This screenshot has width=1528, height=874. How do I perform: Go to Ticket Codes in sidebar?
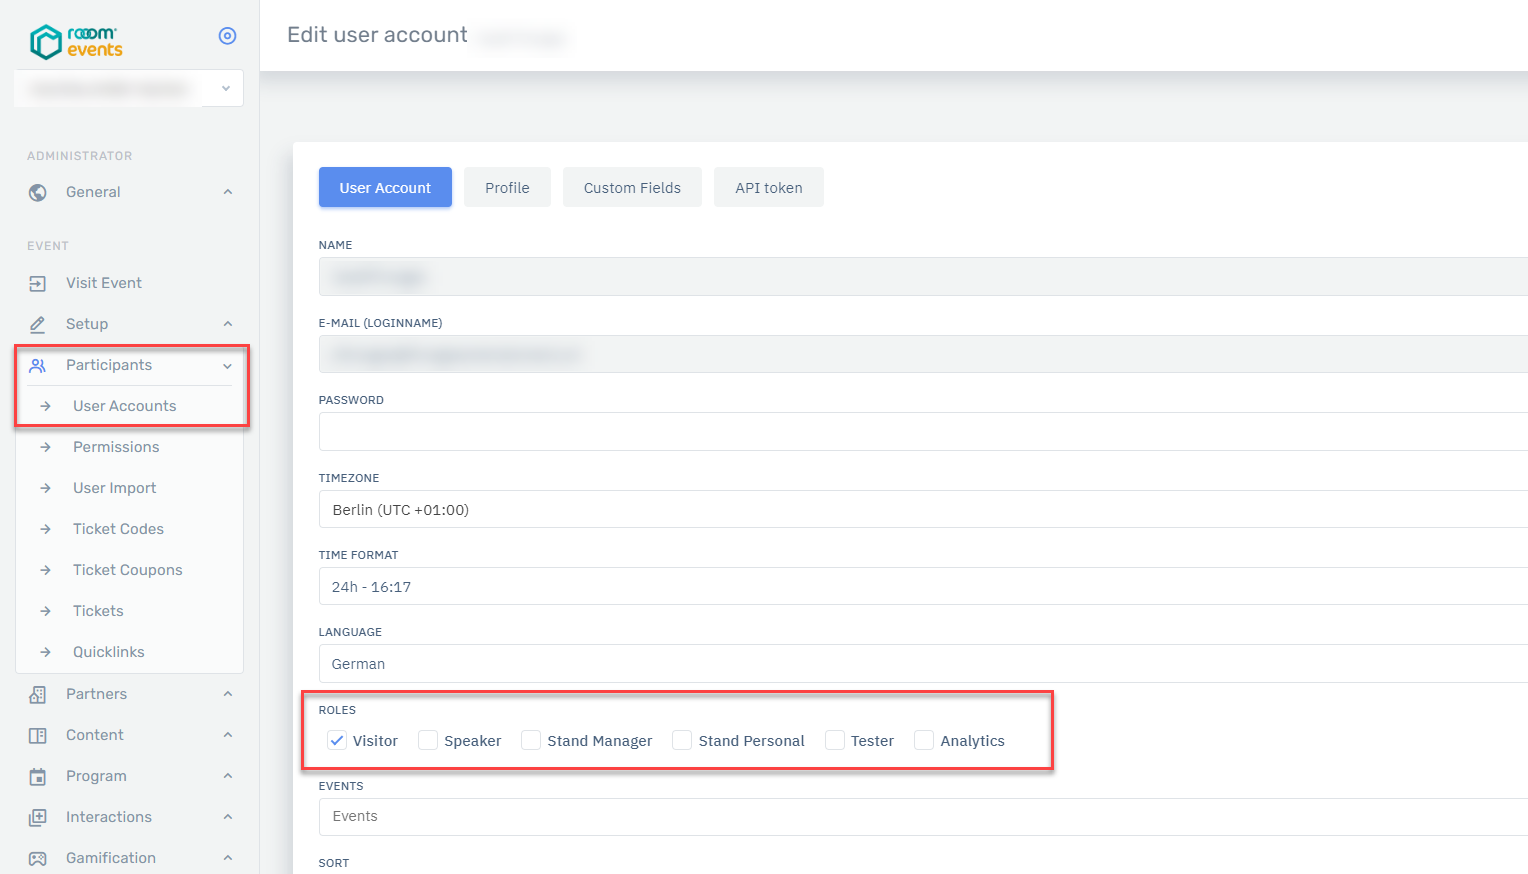[x=118, y=529]
